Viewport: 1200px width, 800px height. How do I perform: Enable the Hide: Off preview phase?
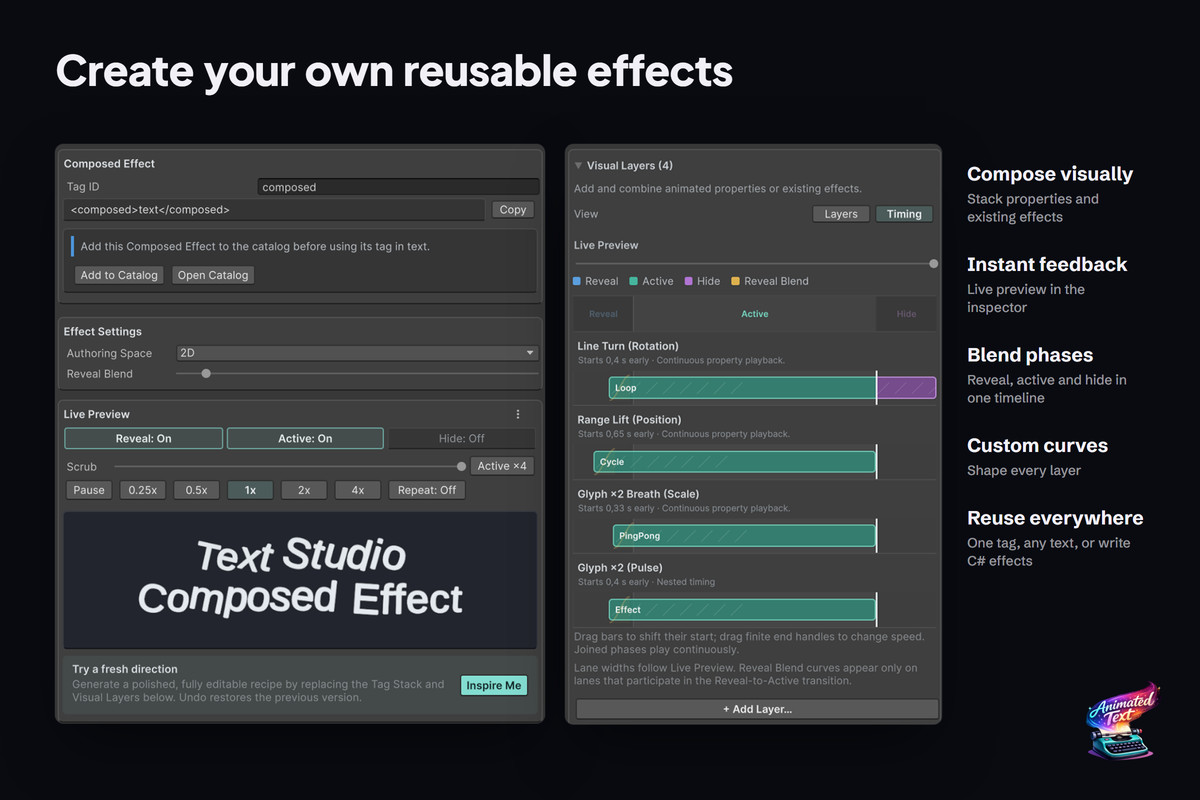click(462, 438)
